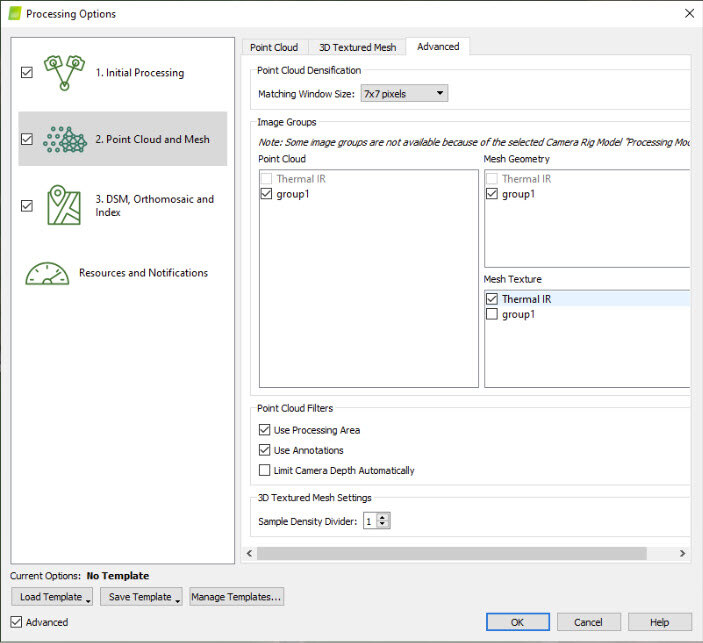Click the Sample Density Divider spinner arrows
703x643 pixels.
pos(384,521)
